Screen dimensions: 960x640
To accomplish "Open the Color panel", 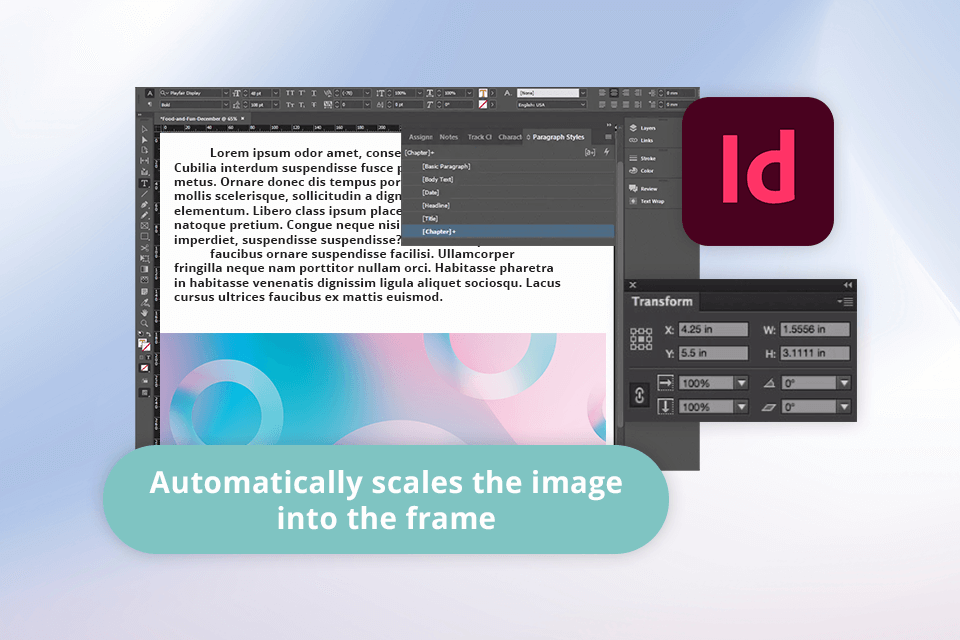I will (x=642, y=170).
